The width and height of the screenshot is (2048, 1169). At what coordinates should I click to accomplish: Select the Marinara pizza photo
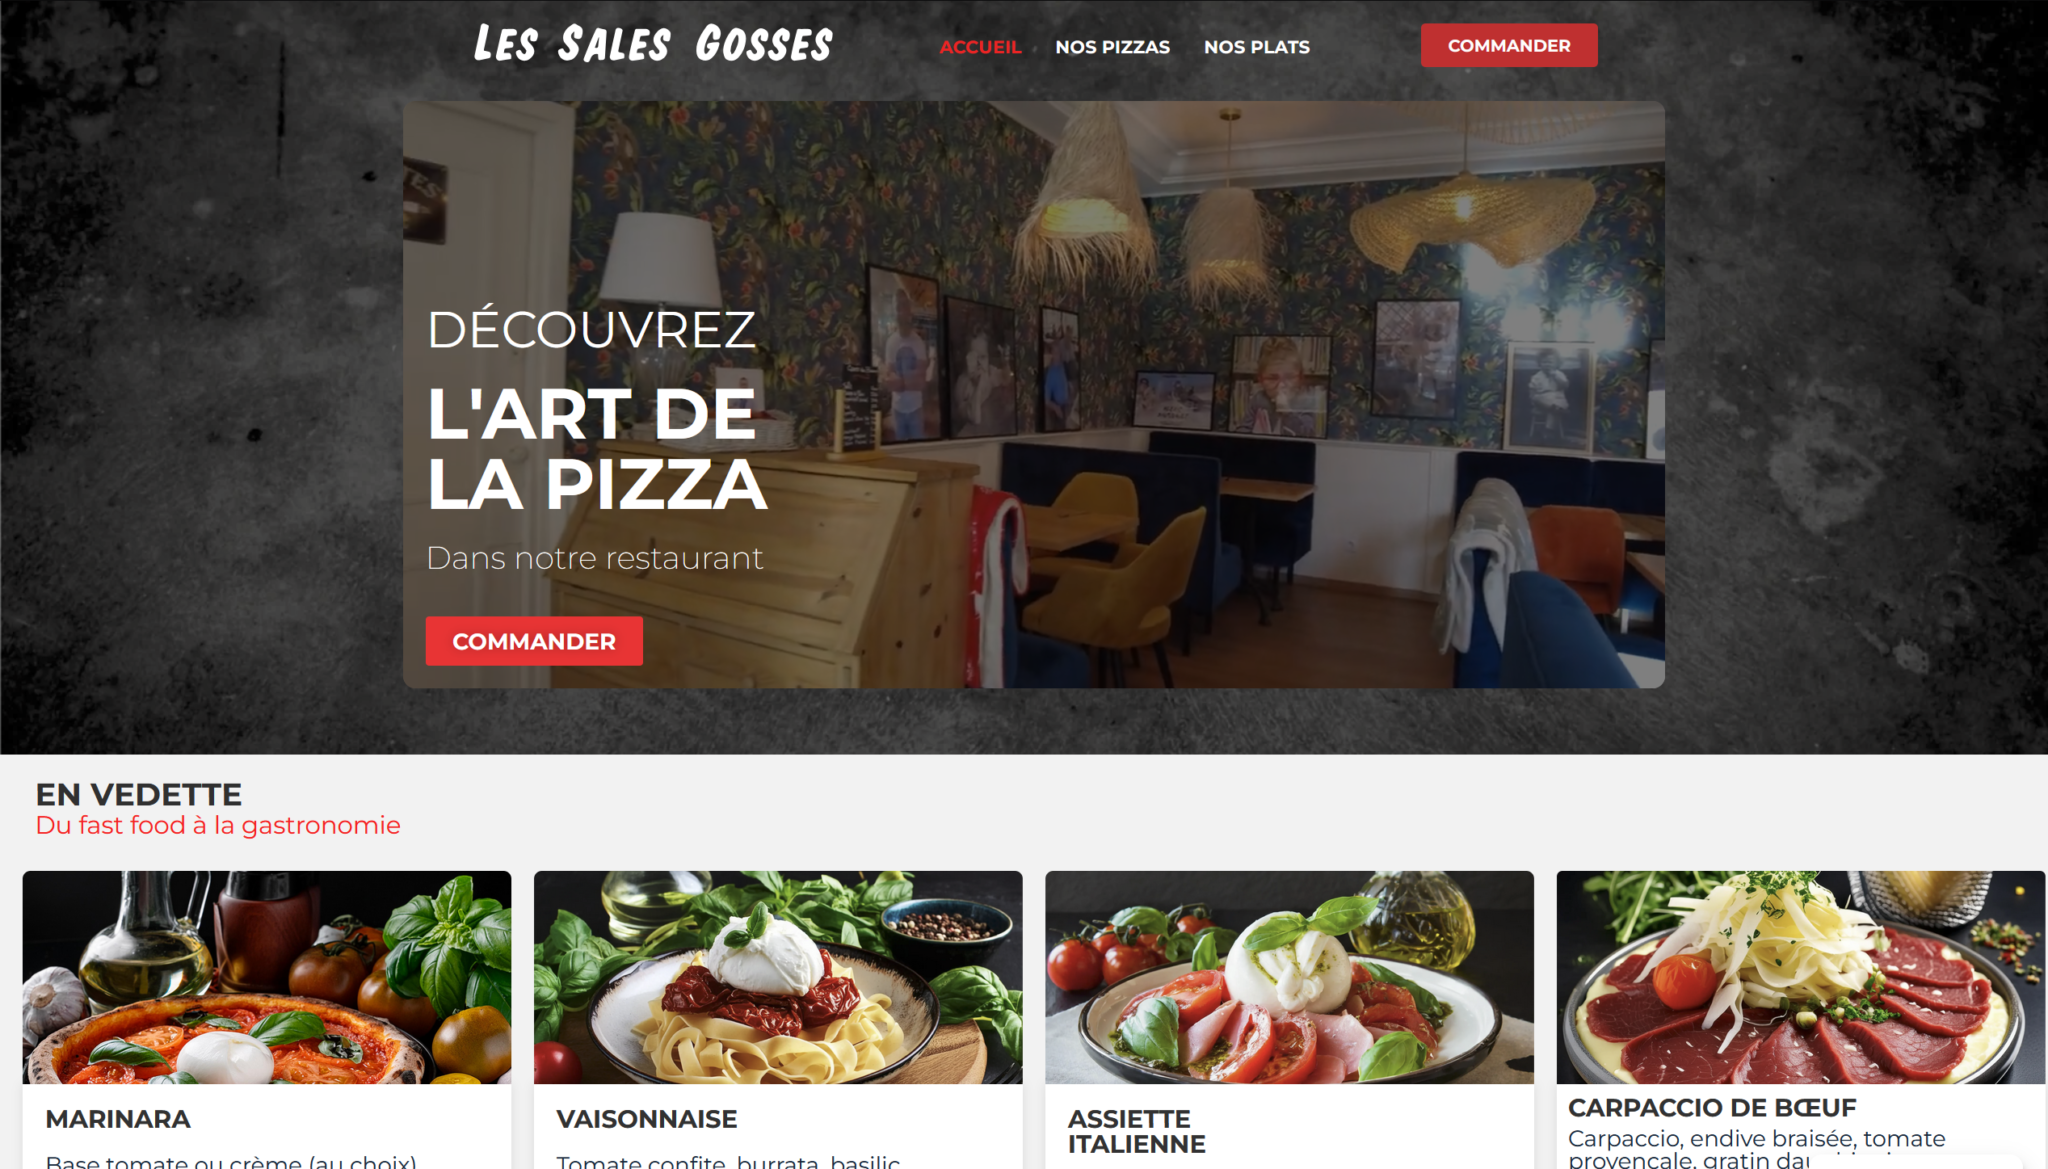tap(267, 977)
